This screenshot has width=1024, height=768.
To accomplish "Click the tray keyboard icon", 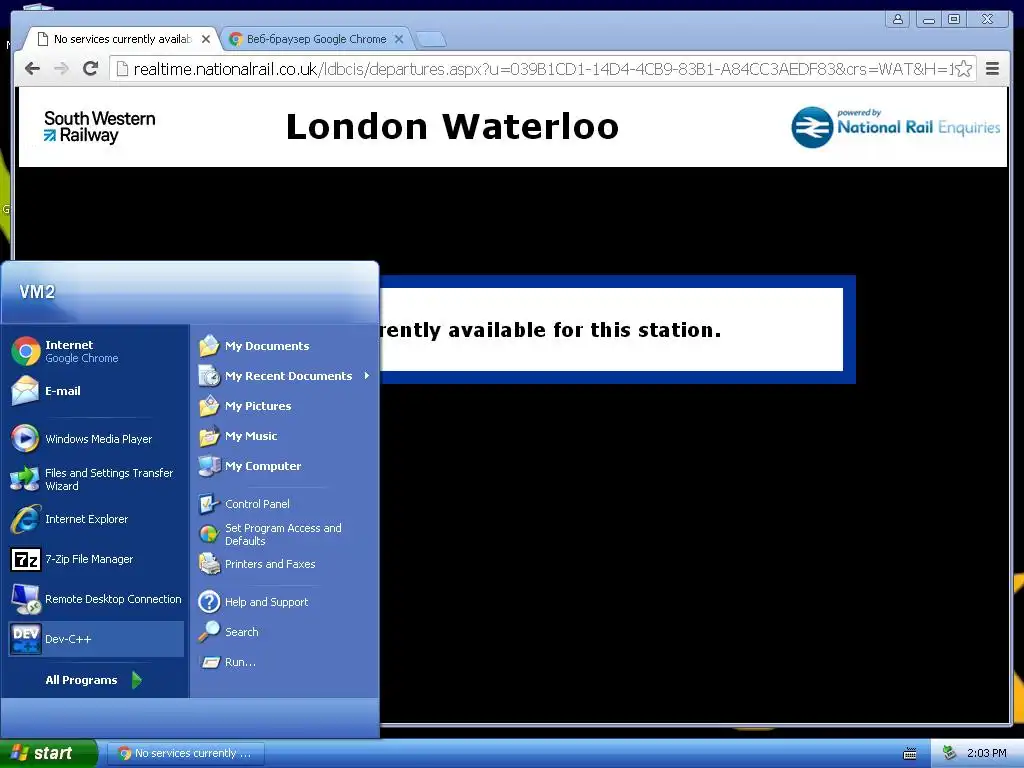I will [x=910, y=754].
